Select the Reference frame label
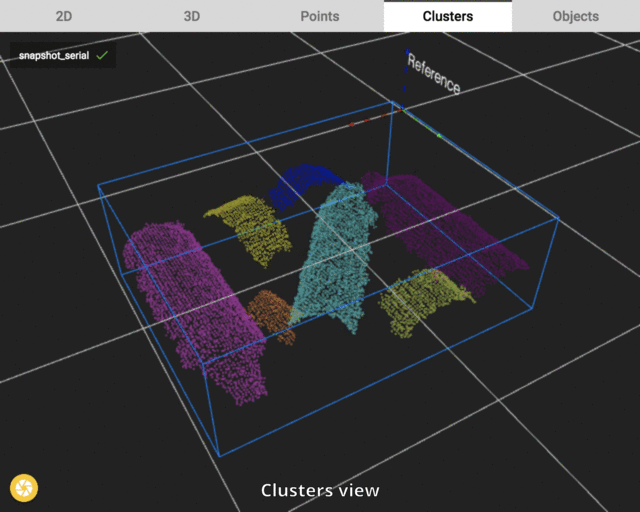 [433, 74]
